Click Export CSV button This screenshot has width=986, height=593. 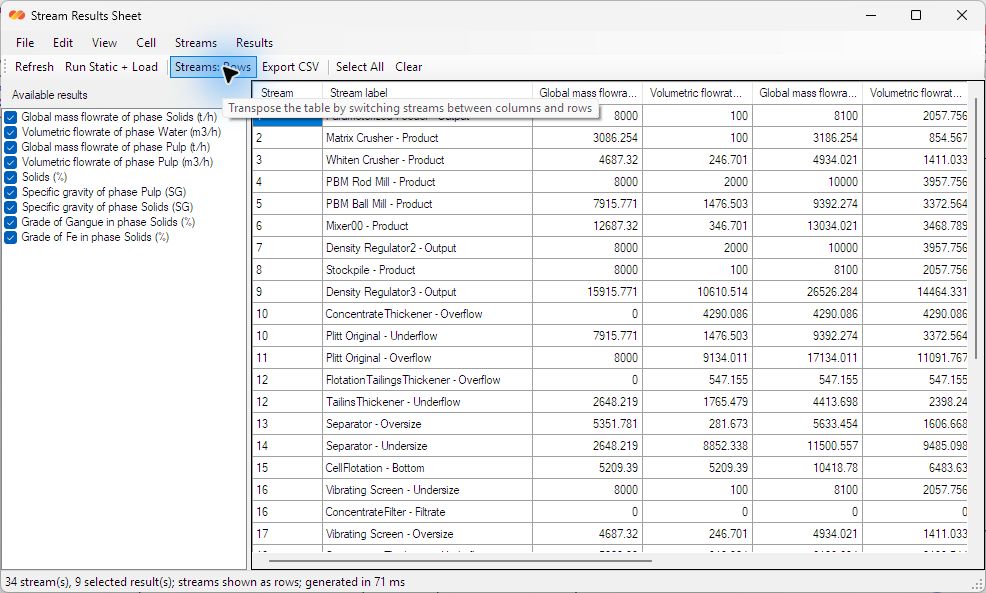[291, 67]
